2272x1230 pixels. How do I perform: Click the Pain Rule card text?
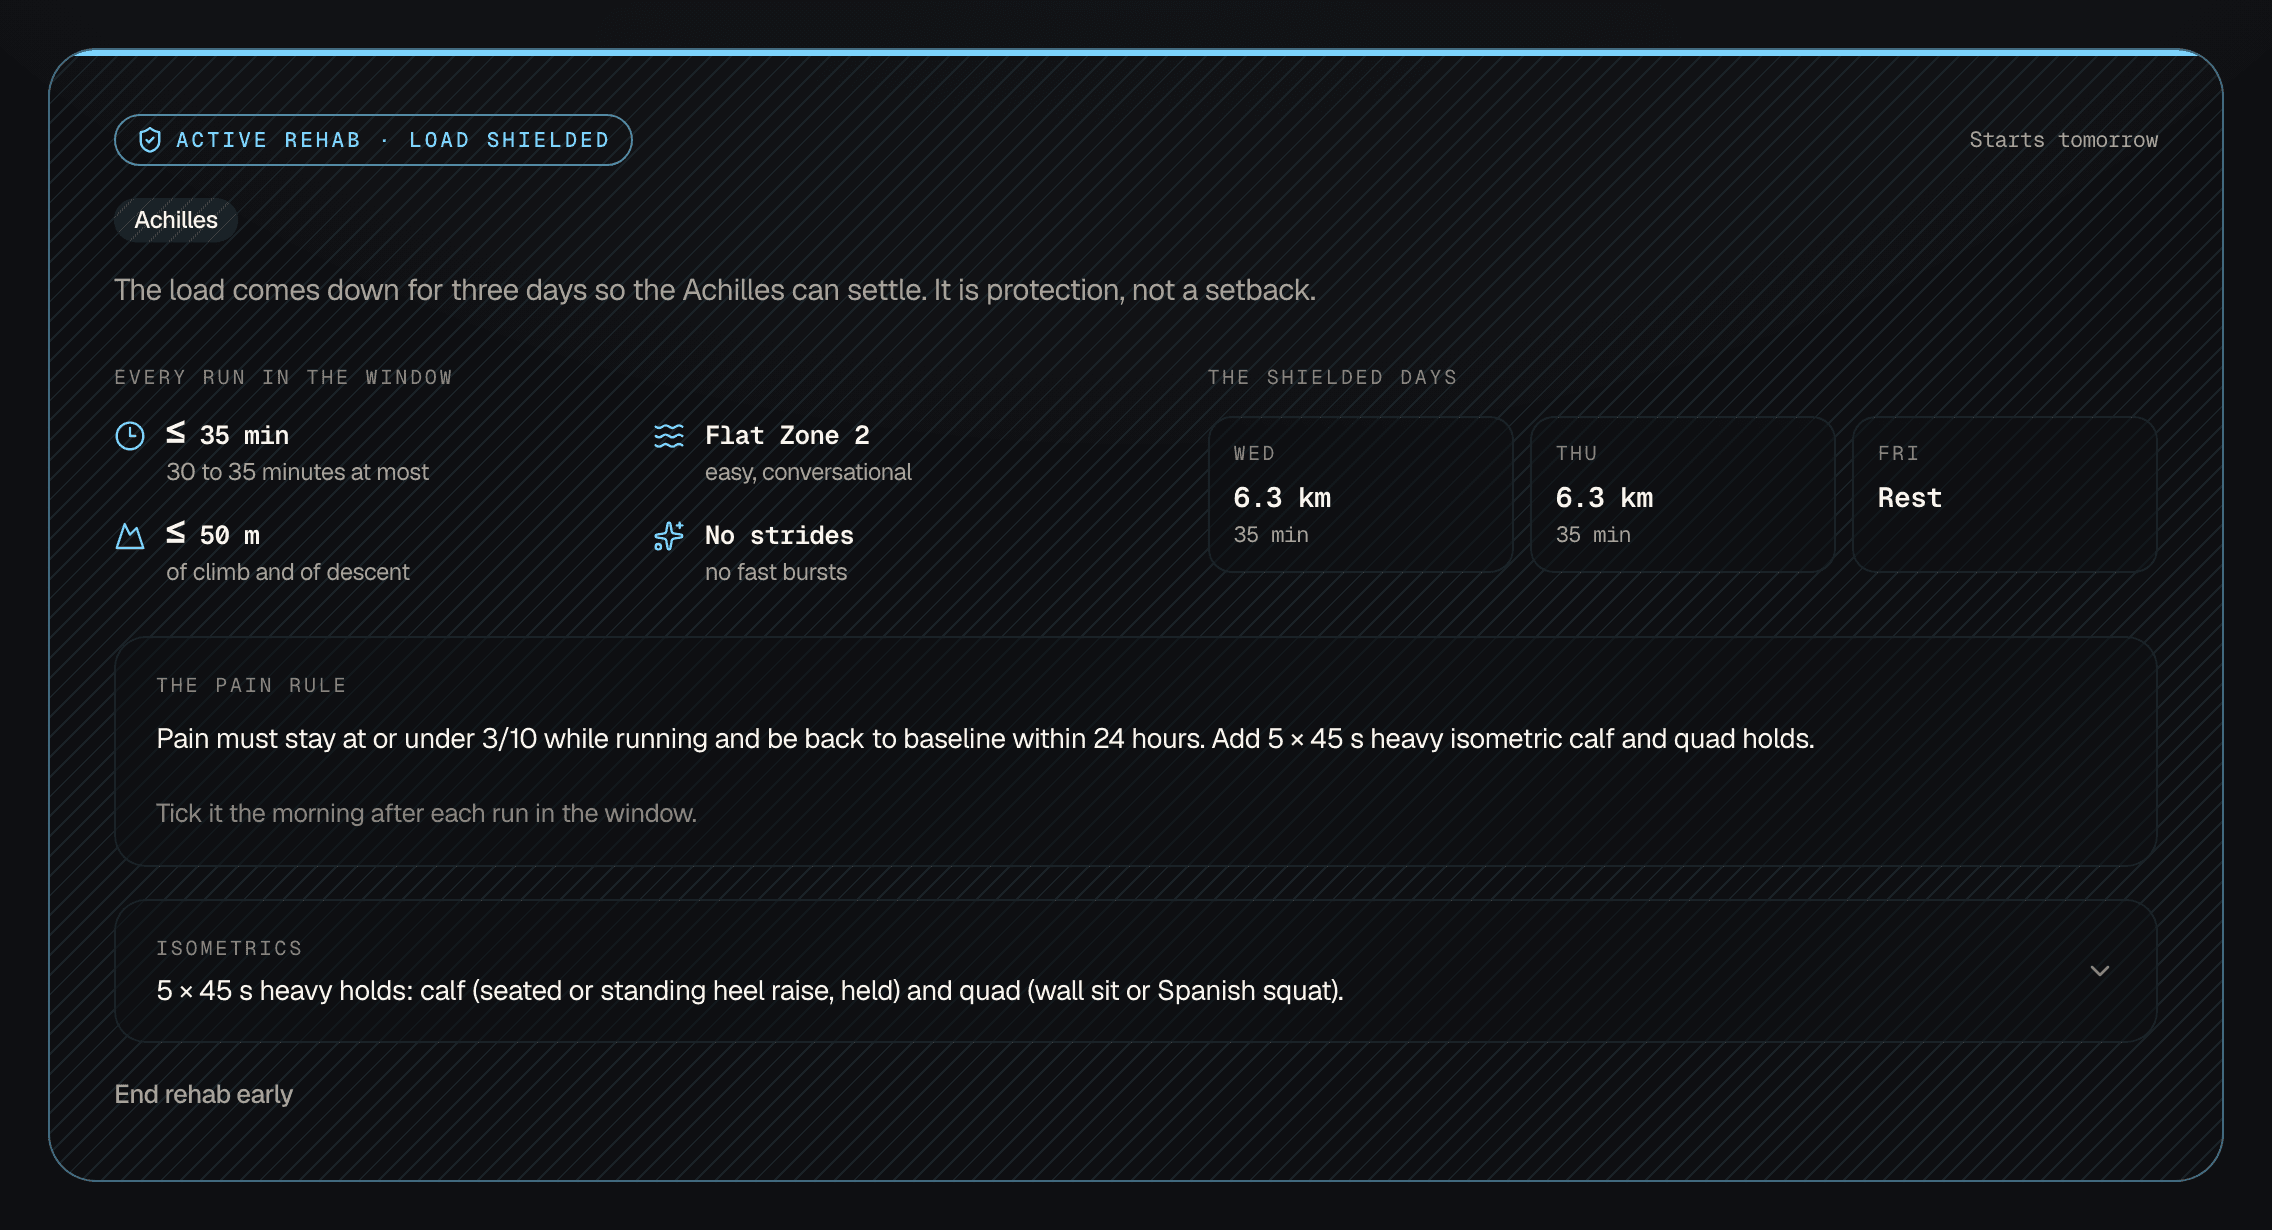[x=985, y=739]
